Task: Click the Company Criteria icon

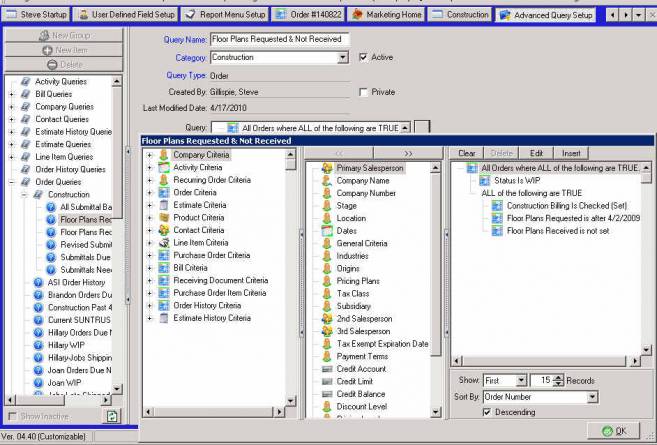Action: pyautogui.click(x=164, y=155)
